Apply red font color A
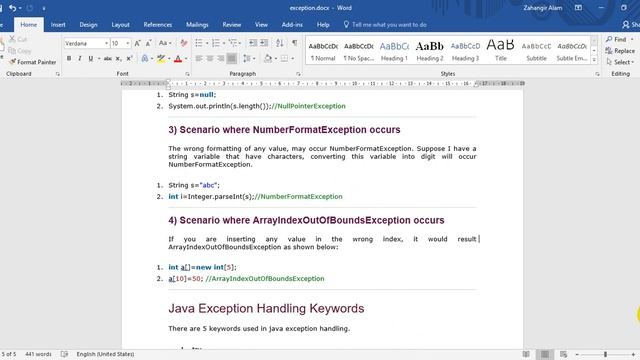Image resolution: width=640 pixels, height=360 pixels. pyautogui.click(x=178, y=59)
